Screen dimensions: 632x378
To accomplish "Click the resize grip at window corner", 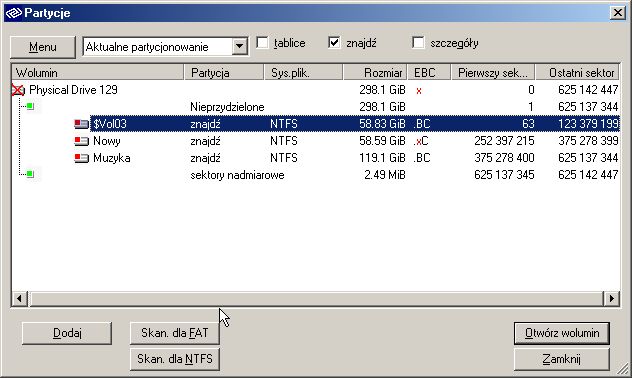I will (x=624, y=370).
